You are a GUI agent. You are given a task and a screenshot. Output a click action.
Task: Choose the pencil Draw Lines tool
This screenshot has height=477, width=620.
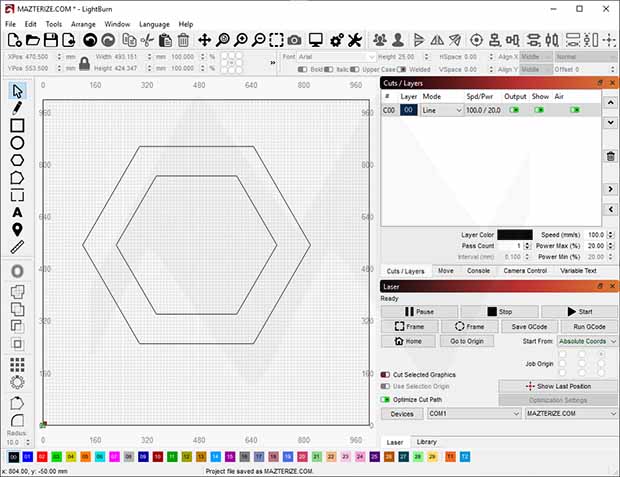click(17, 108)
